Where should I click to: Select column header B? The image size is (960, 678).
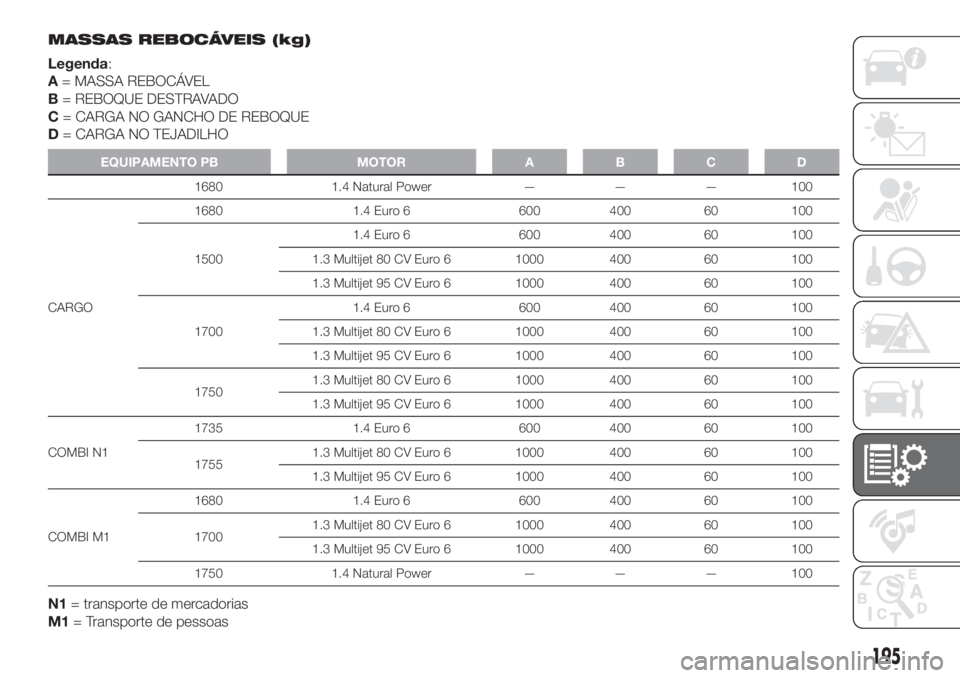point(620,162)
